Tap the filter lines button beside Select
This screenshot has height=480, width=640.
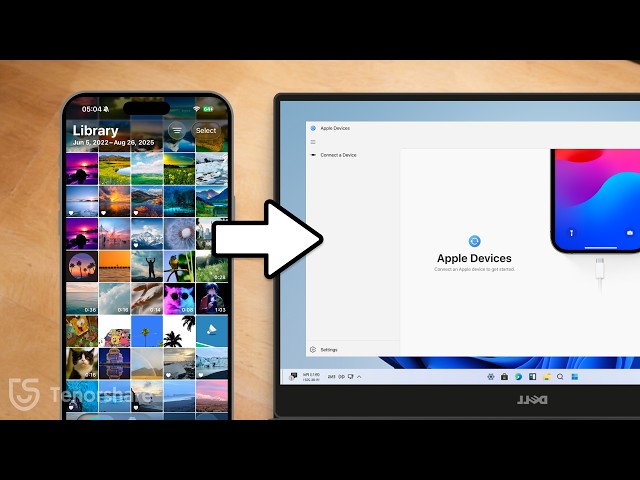(x=177, y=131)
